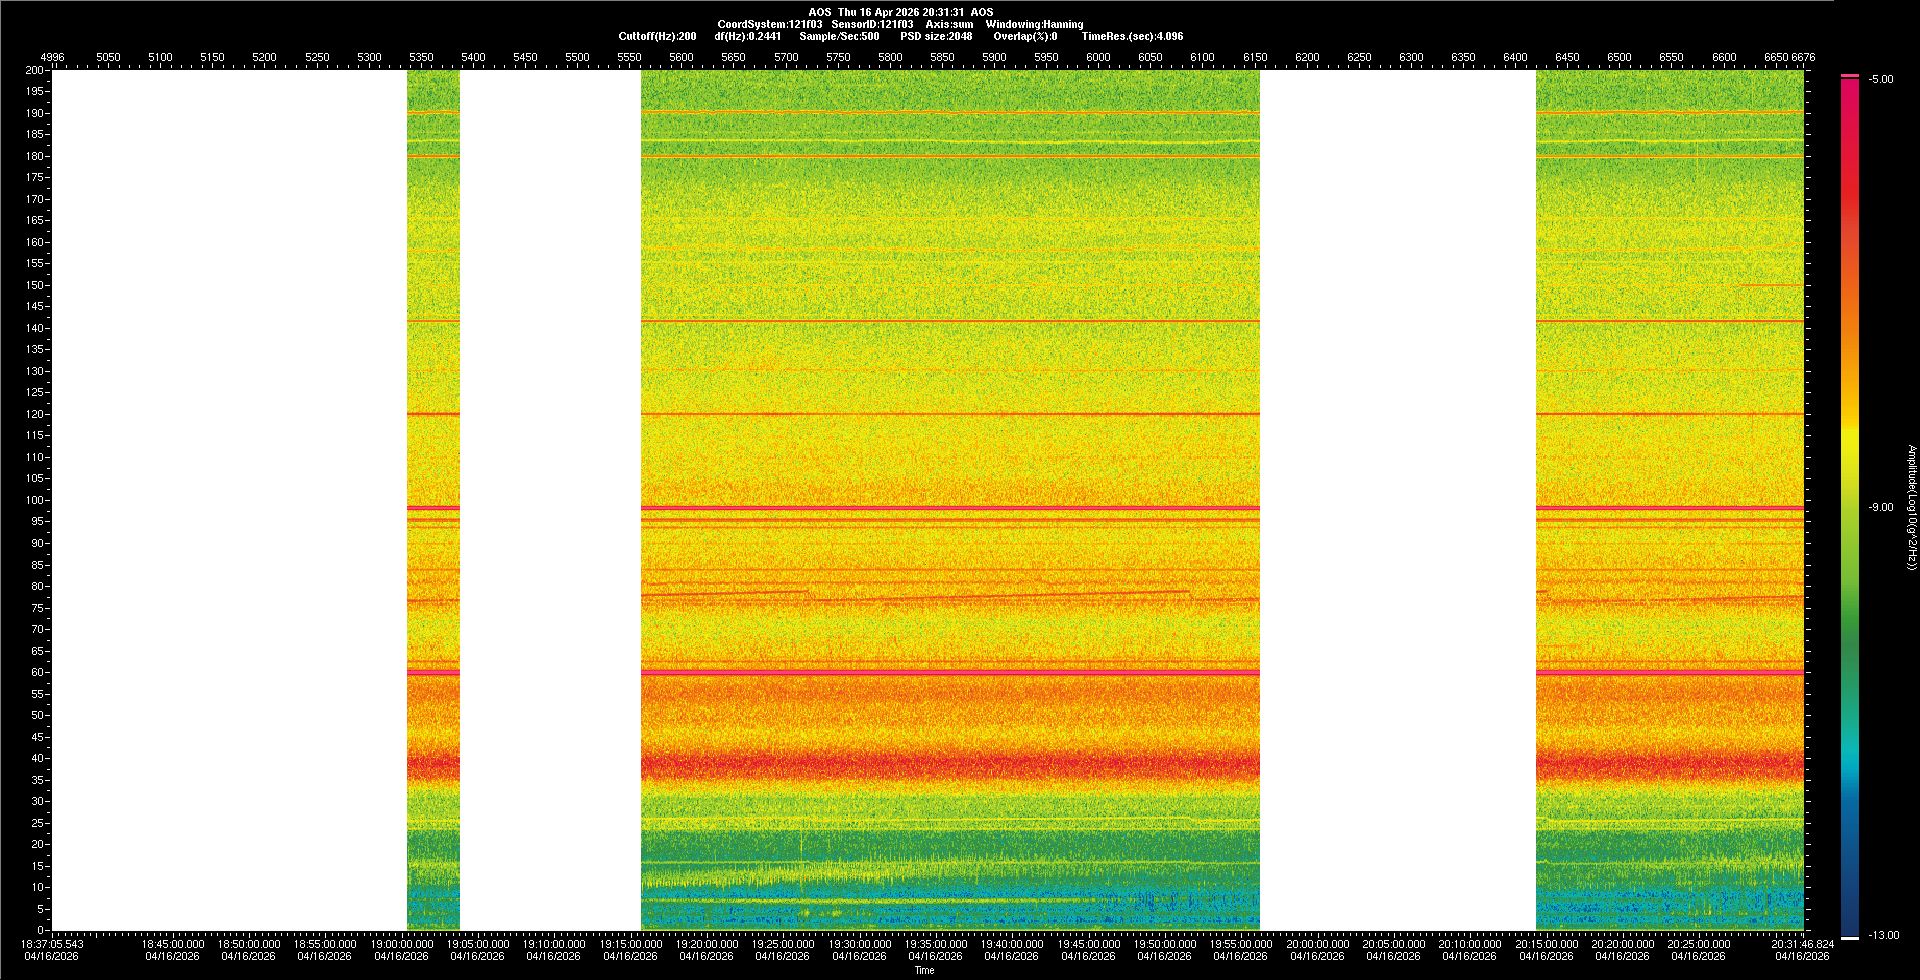Select the "19:30:00.000" time axis label

[860, 943]
